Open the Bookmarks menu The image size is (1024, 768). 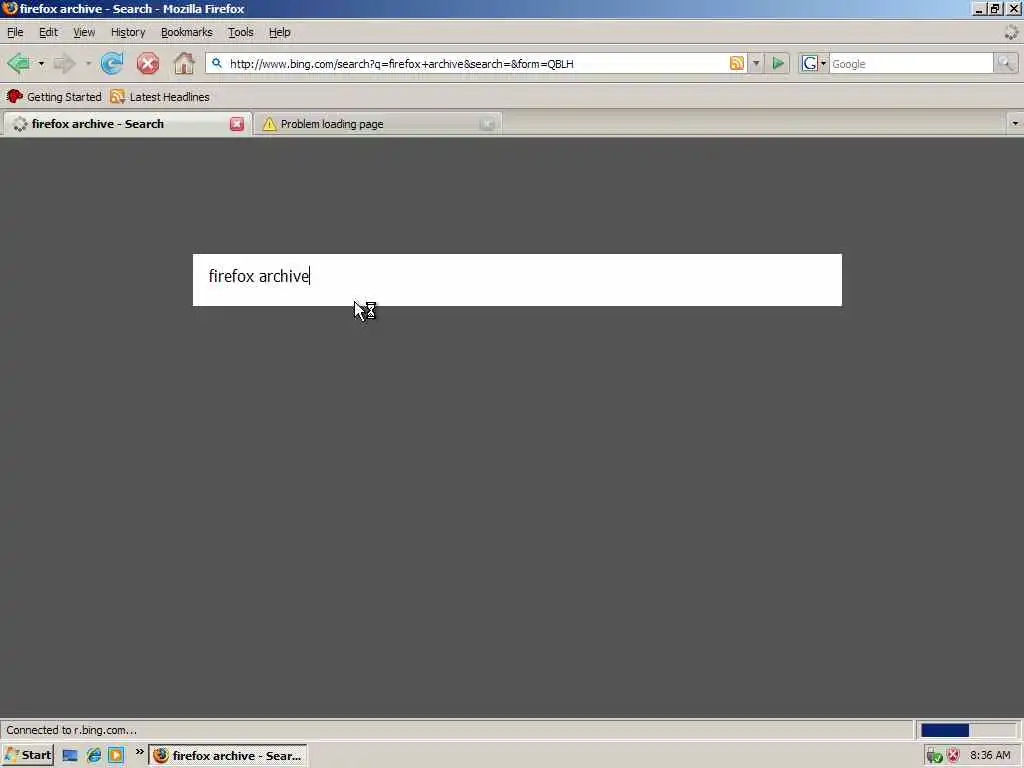click(187, 32)
